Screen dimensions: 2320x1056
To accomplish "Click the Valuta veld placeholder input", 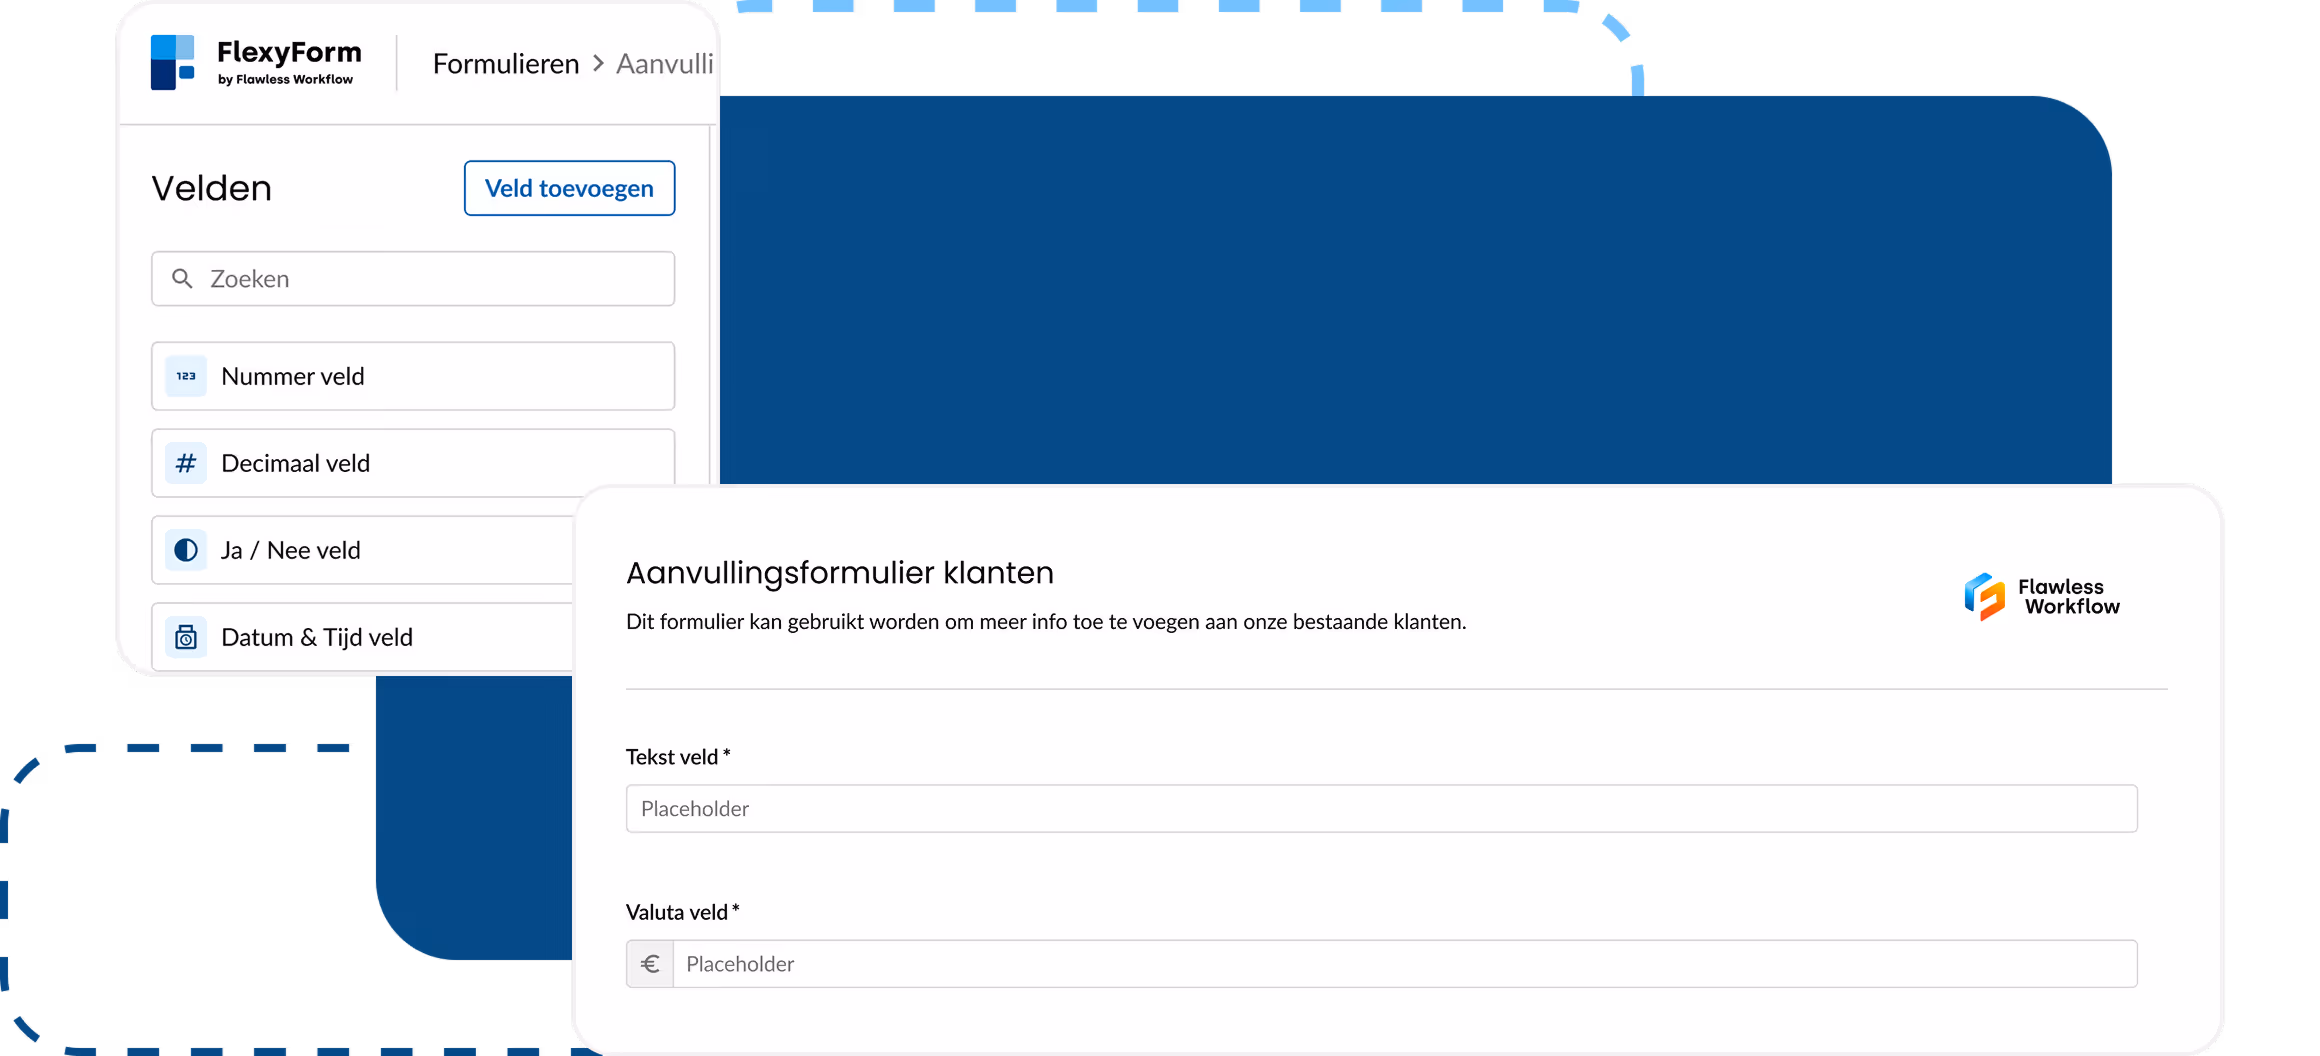I will coord(1400,963).
